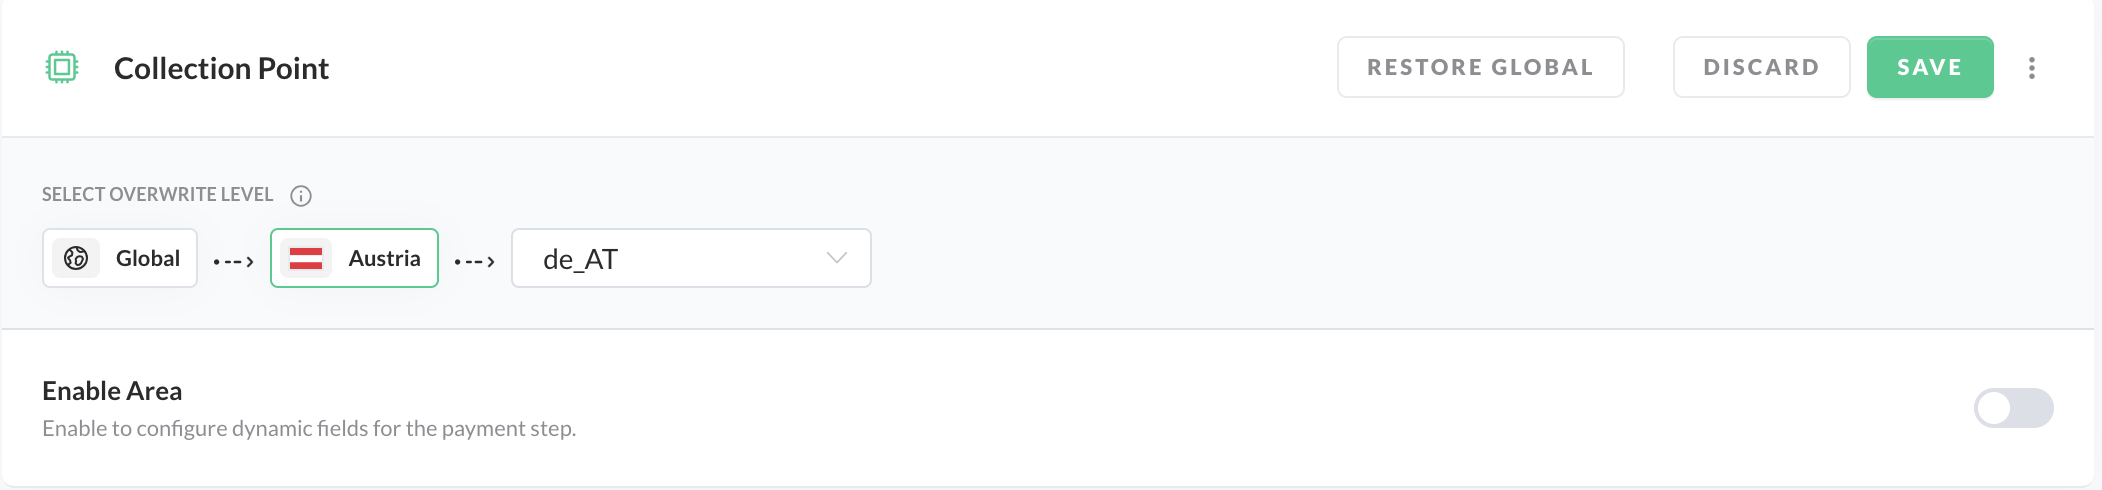
Task: Click the dotted arrow after Austria
Action: (475, 261)
